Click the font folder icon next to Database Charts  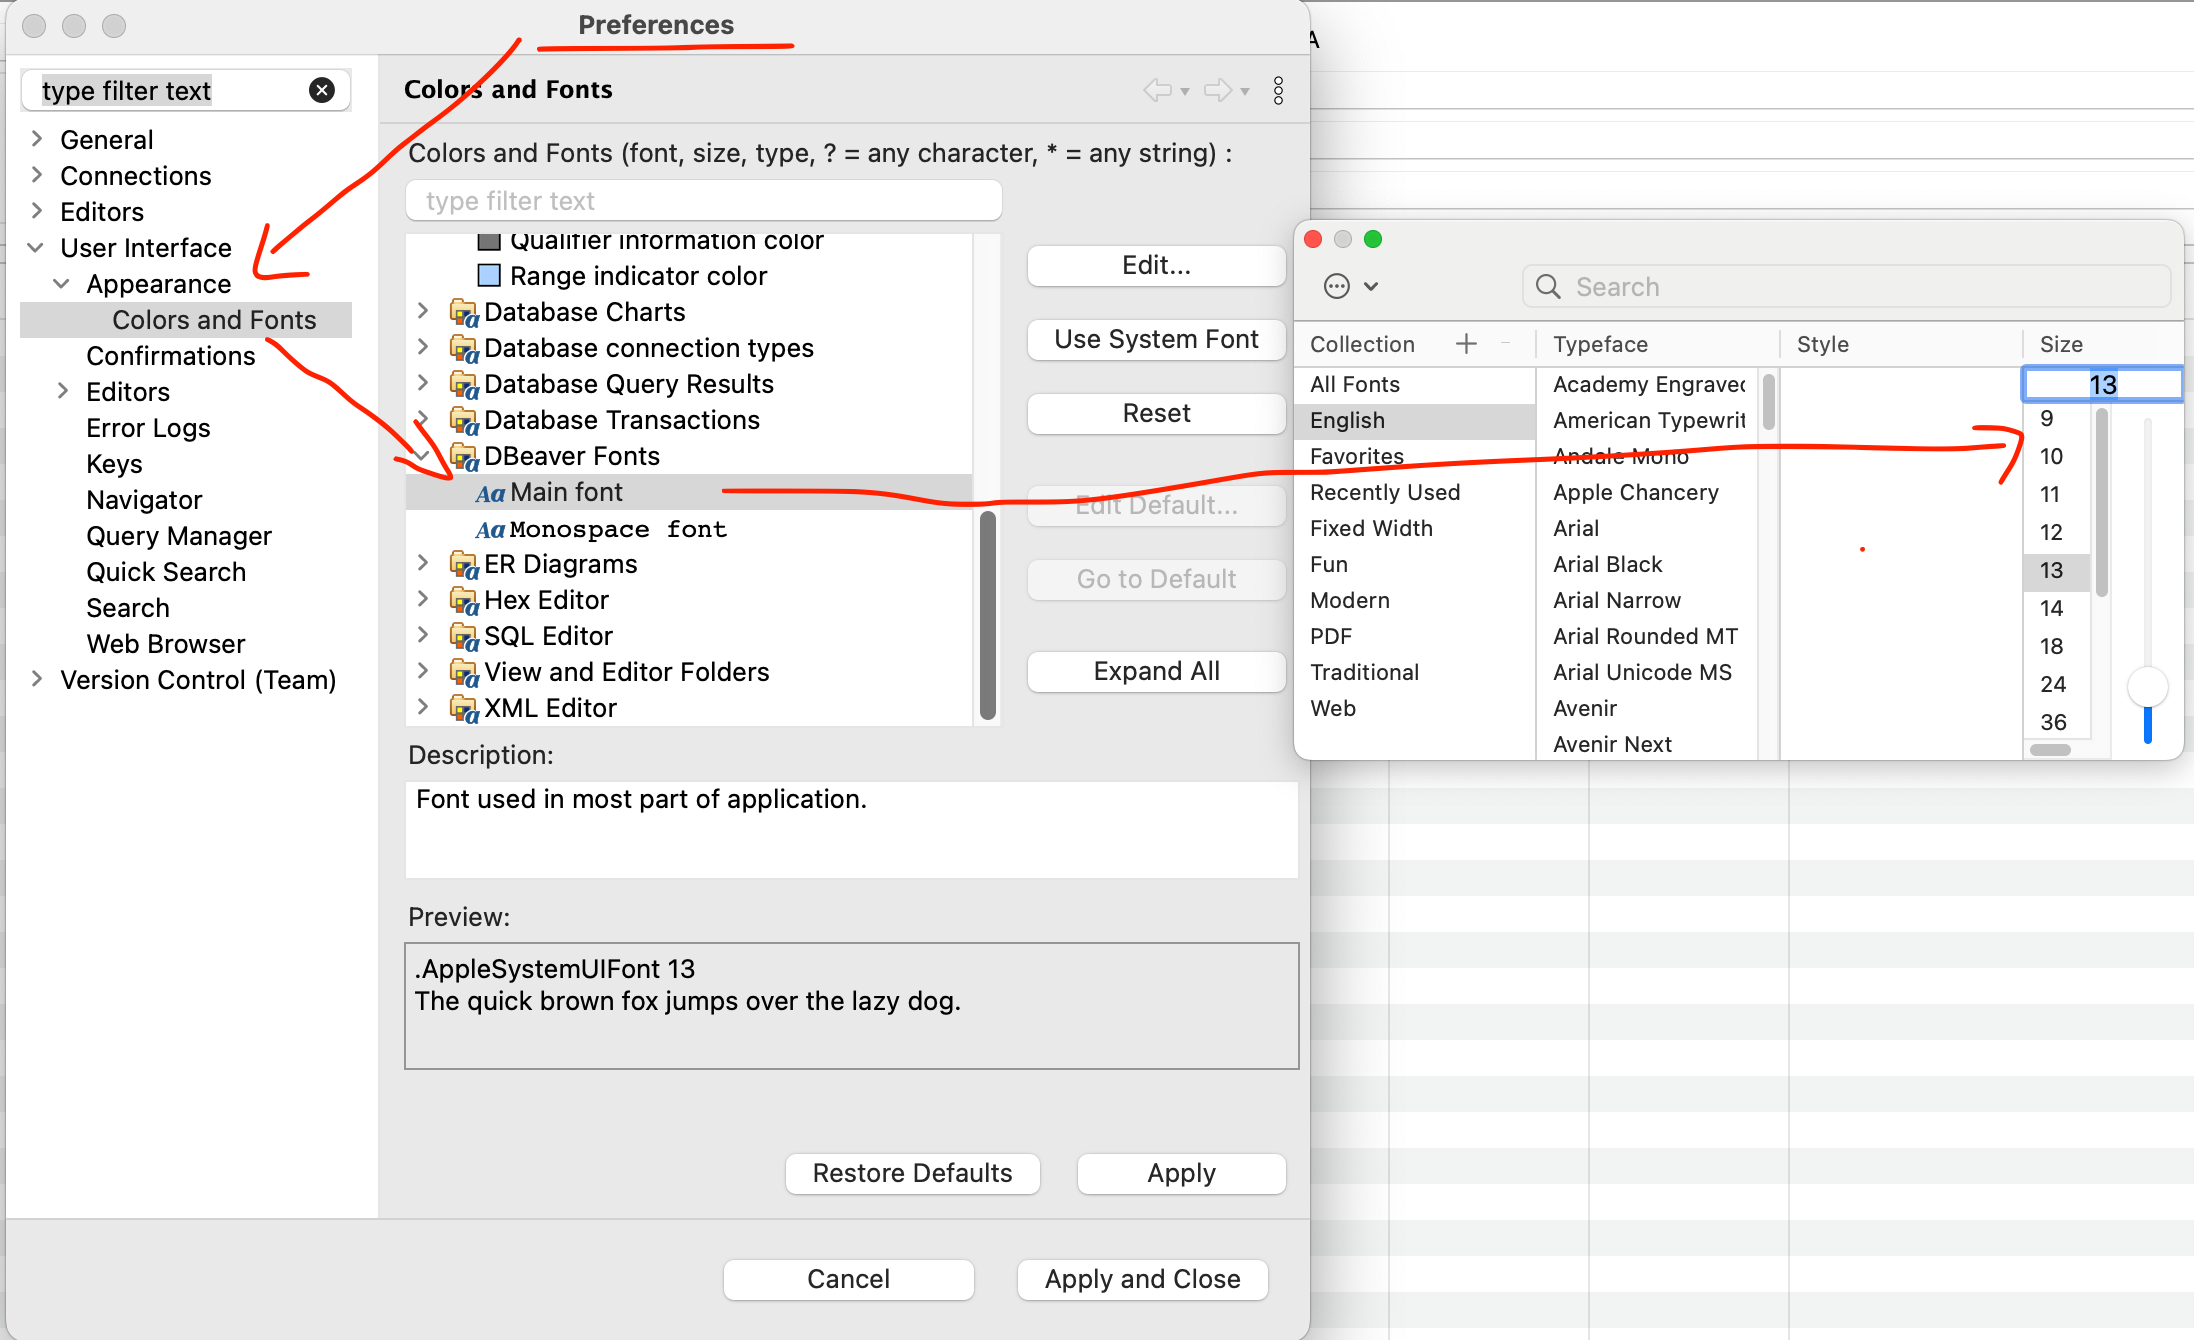[x=464, y=311]
